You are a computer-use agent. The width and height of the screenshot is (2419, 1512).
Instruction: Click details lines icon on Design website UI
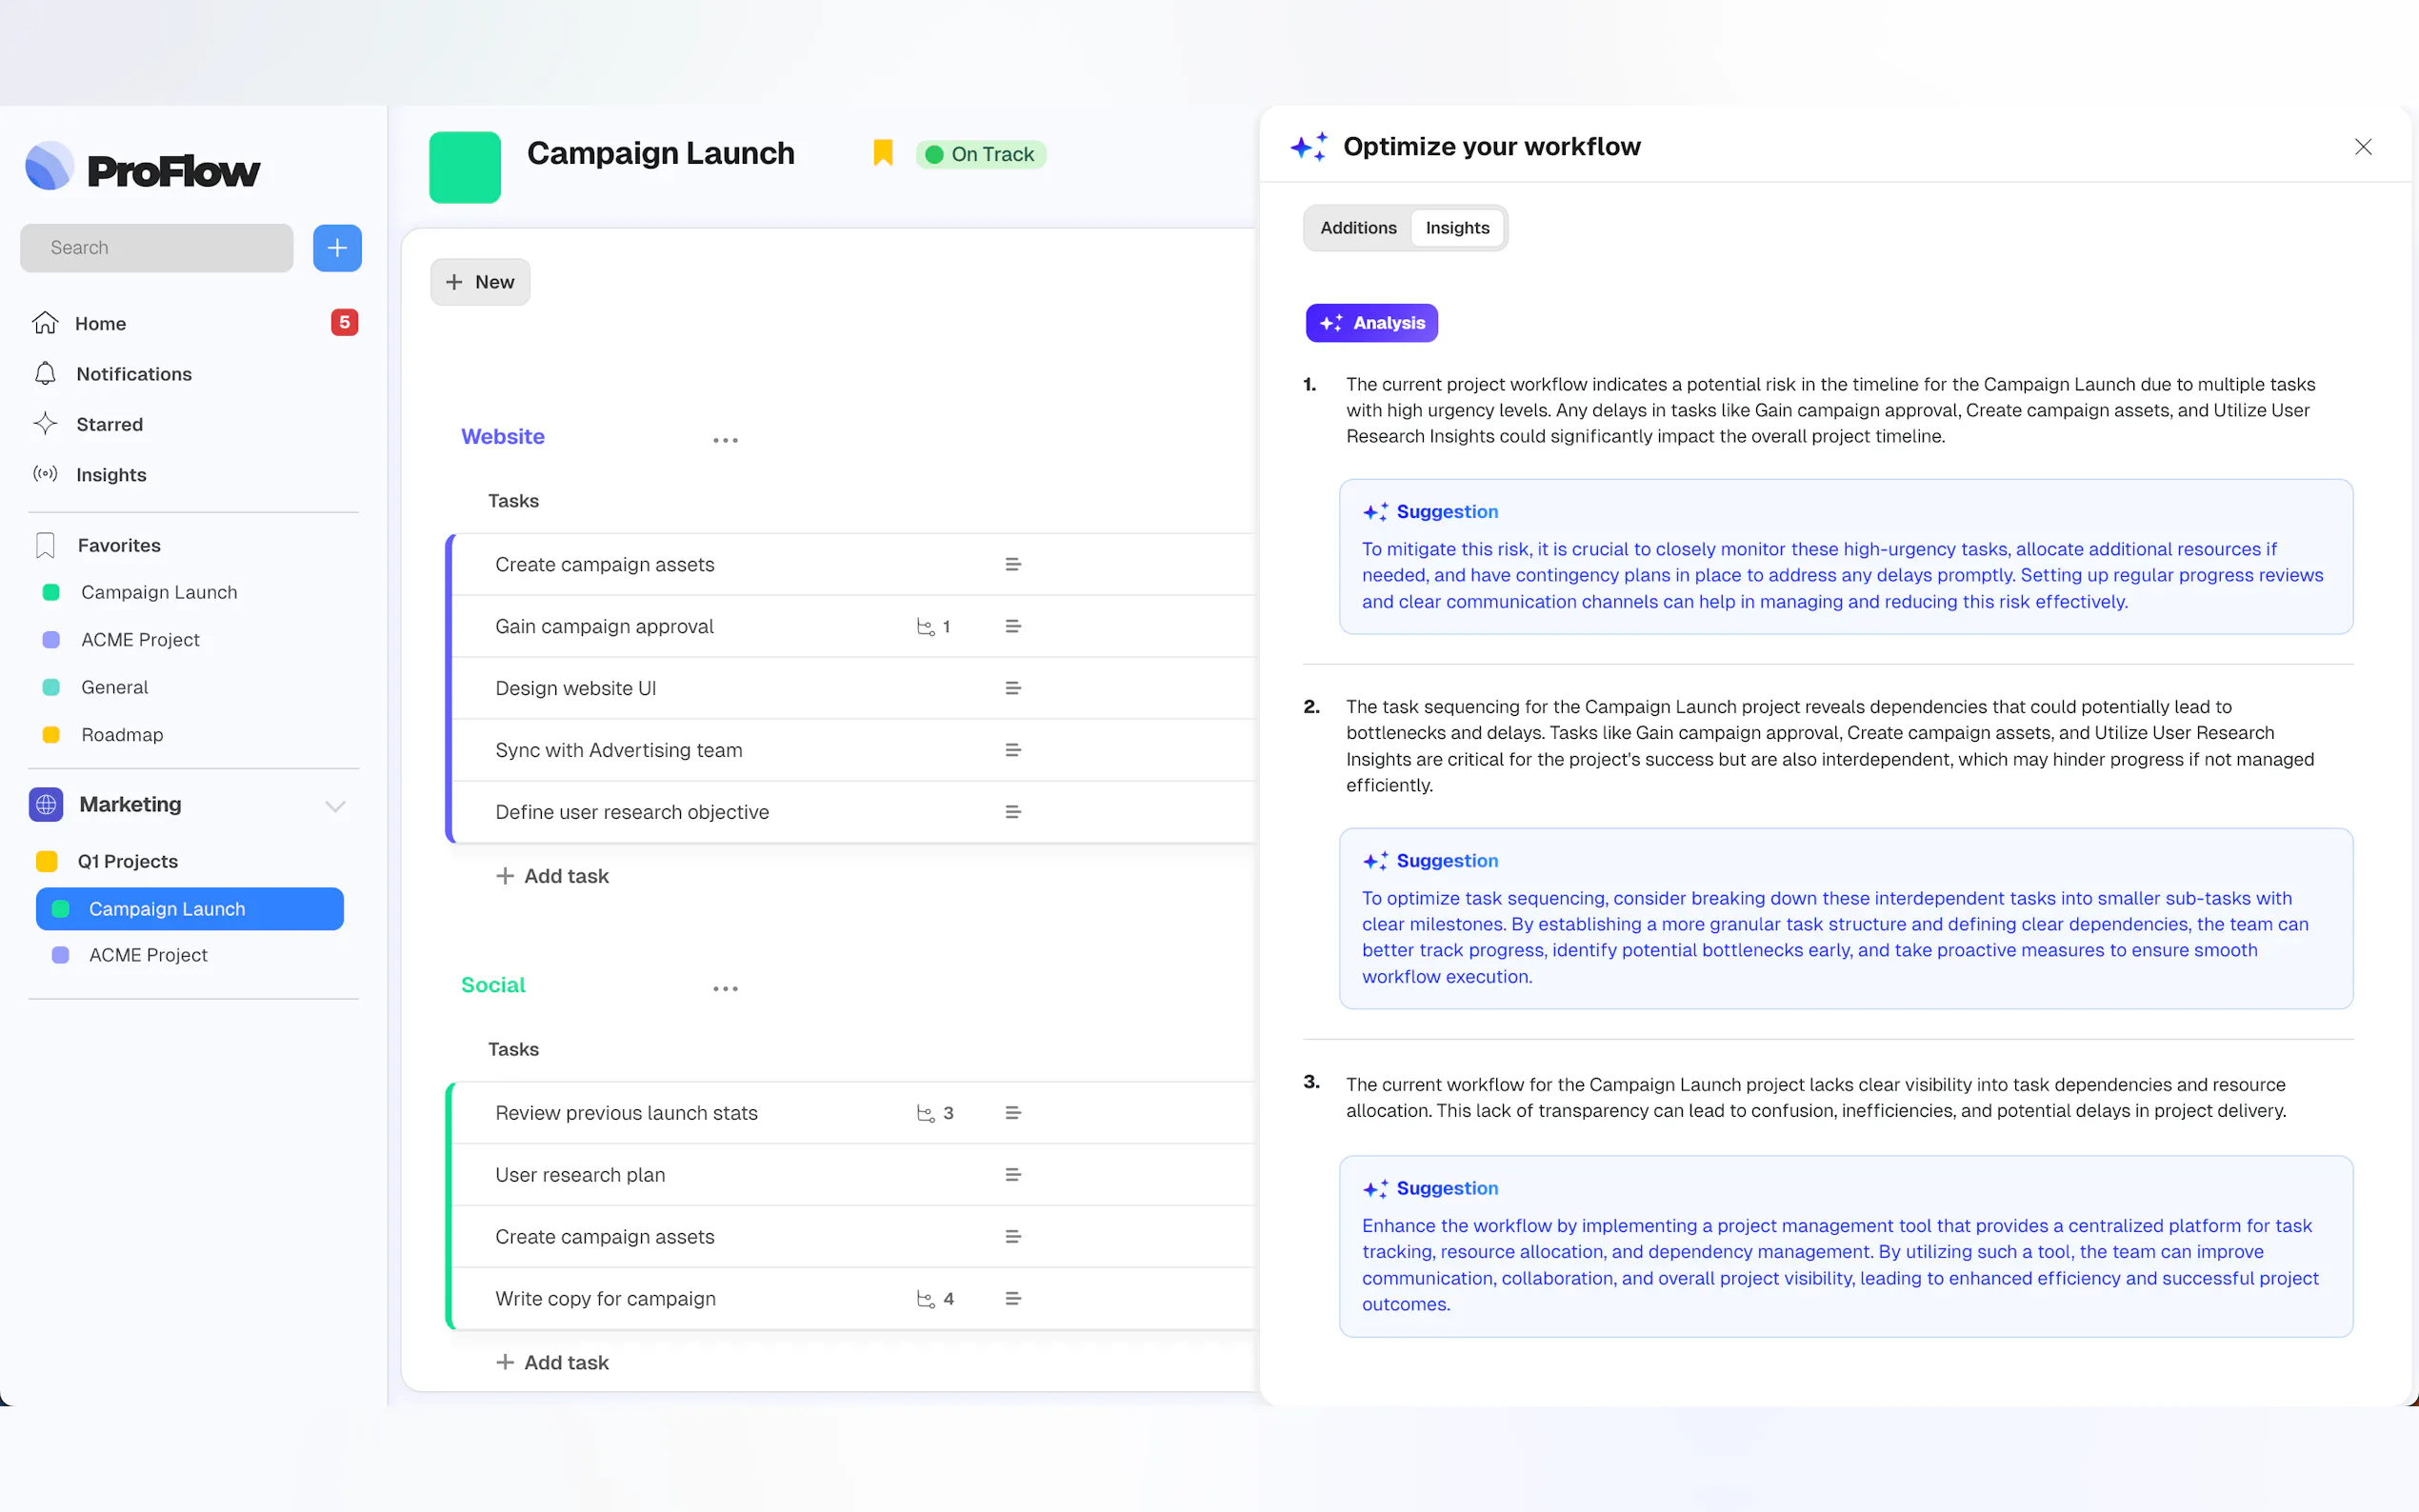(x=1012, y=688)
